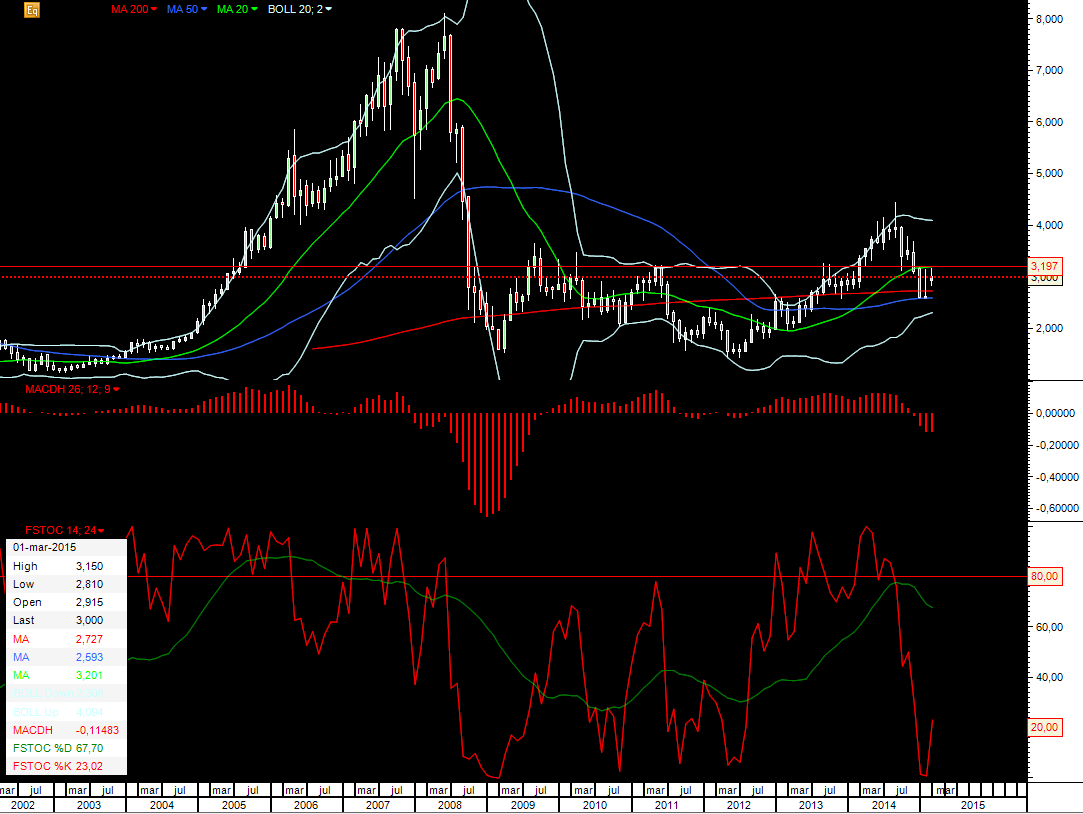
Task: Click the 5,000 price axis label
Action: (x=1049, y=173)
